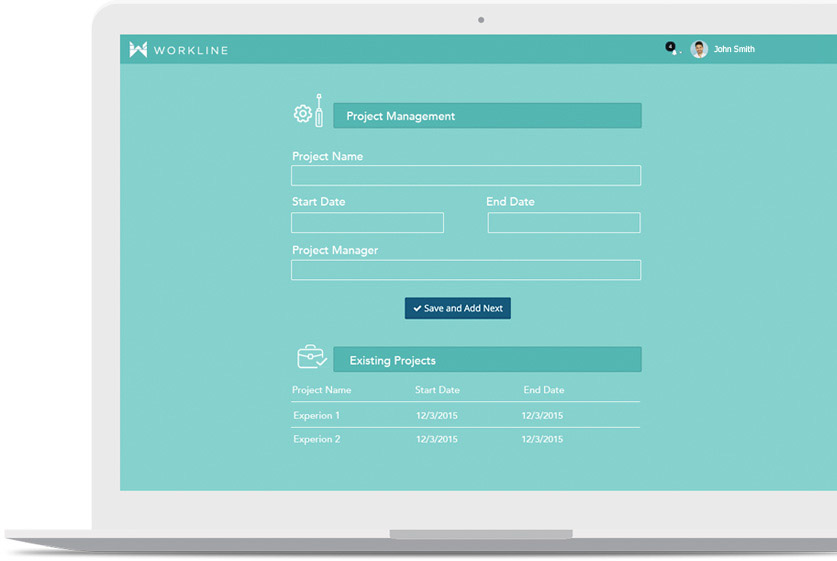This screenshot has width=837, height=561.
Task: Click John Smith's profile avatar
Action: (699, 49)
